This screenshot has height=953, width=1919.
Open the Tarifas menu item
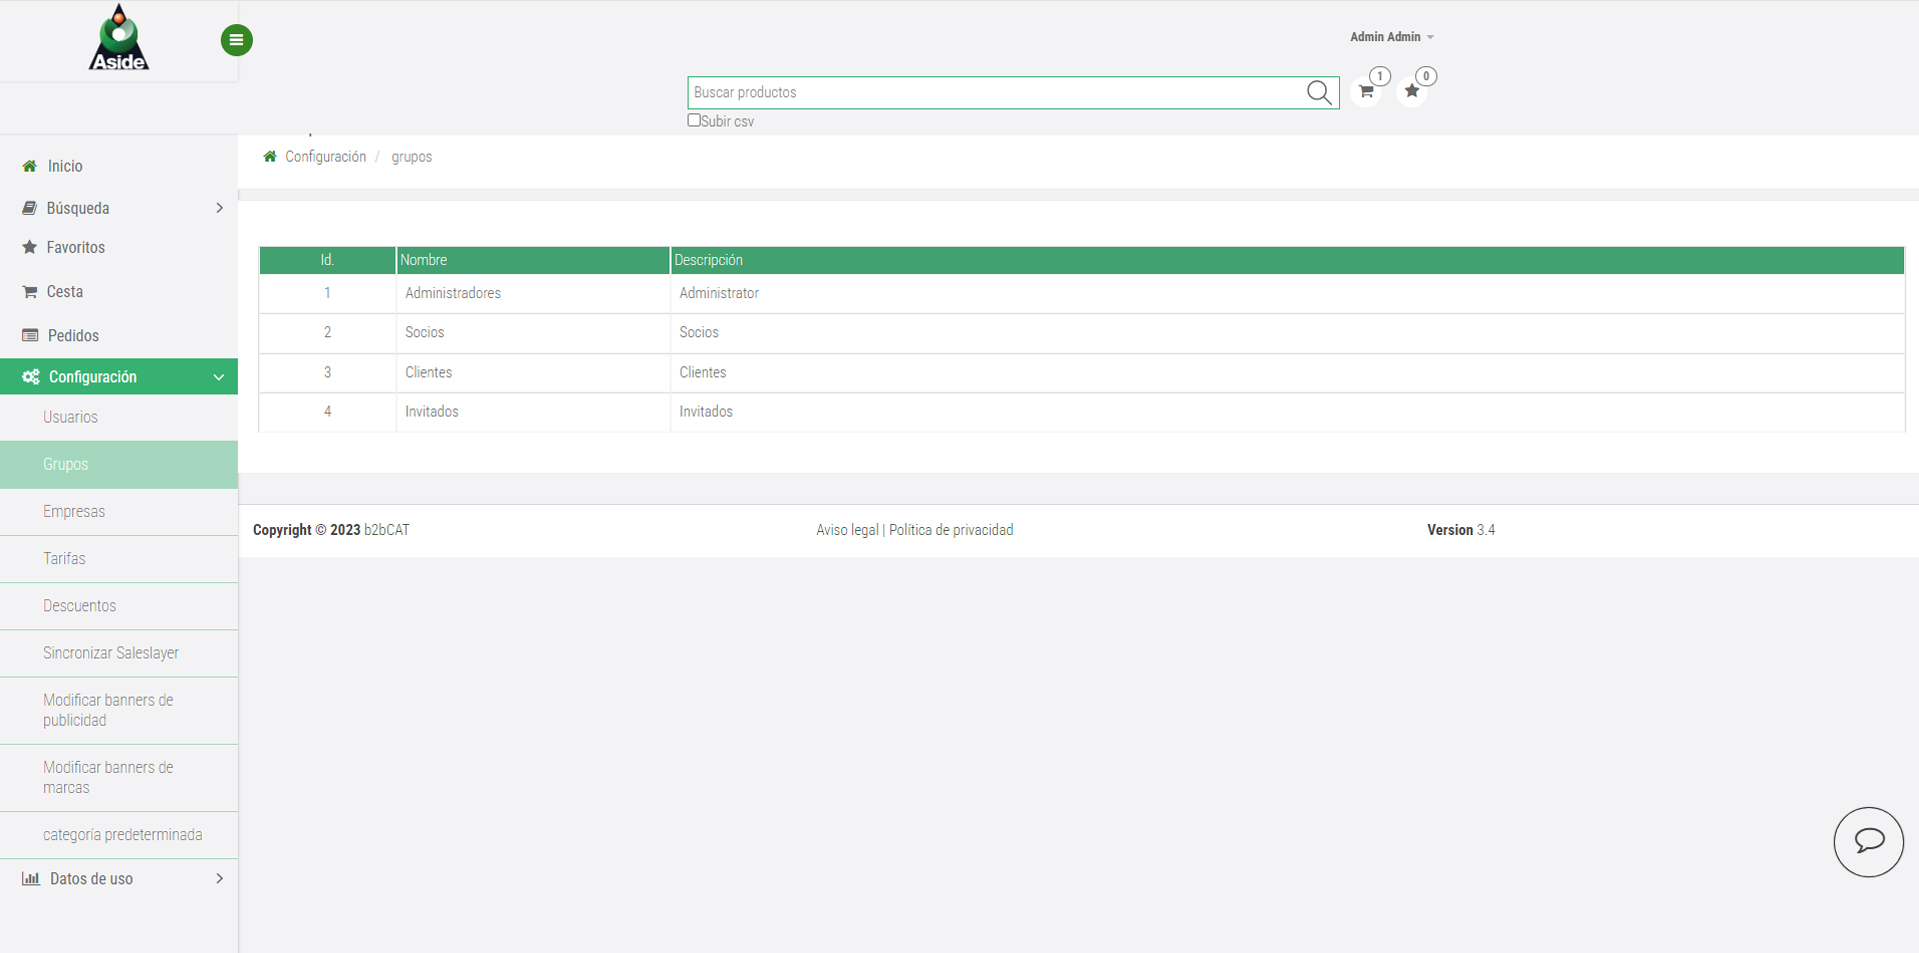(x=64, y=559)
